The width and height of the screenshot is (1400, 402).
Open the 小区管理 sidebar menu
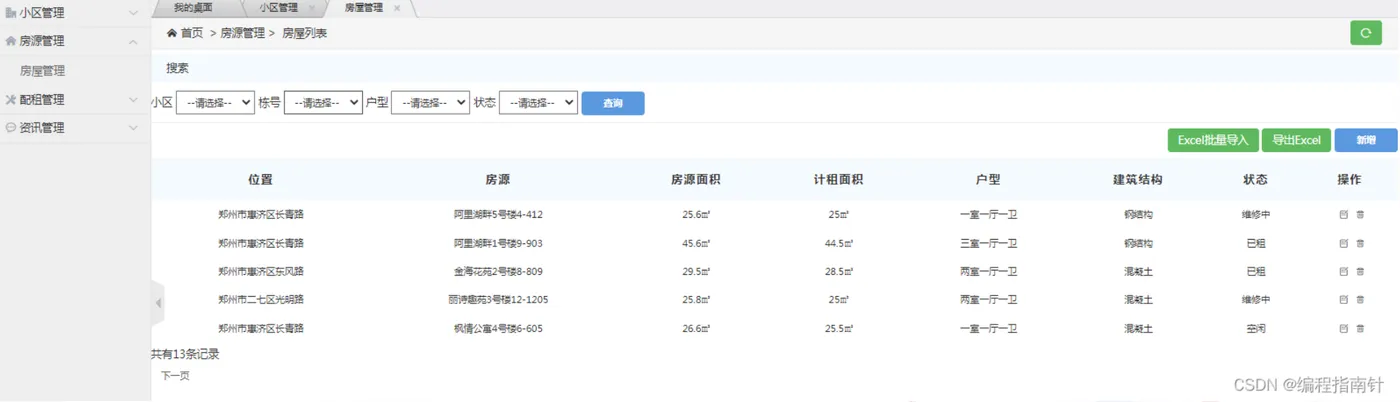pos(42,13)
